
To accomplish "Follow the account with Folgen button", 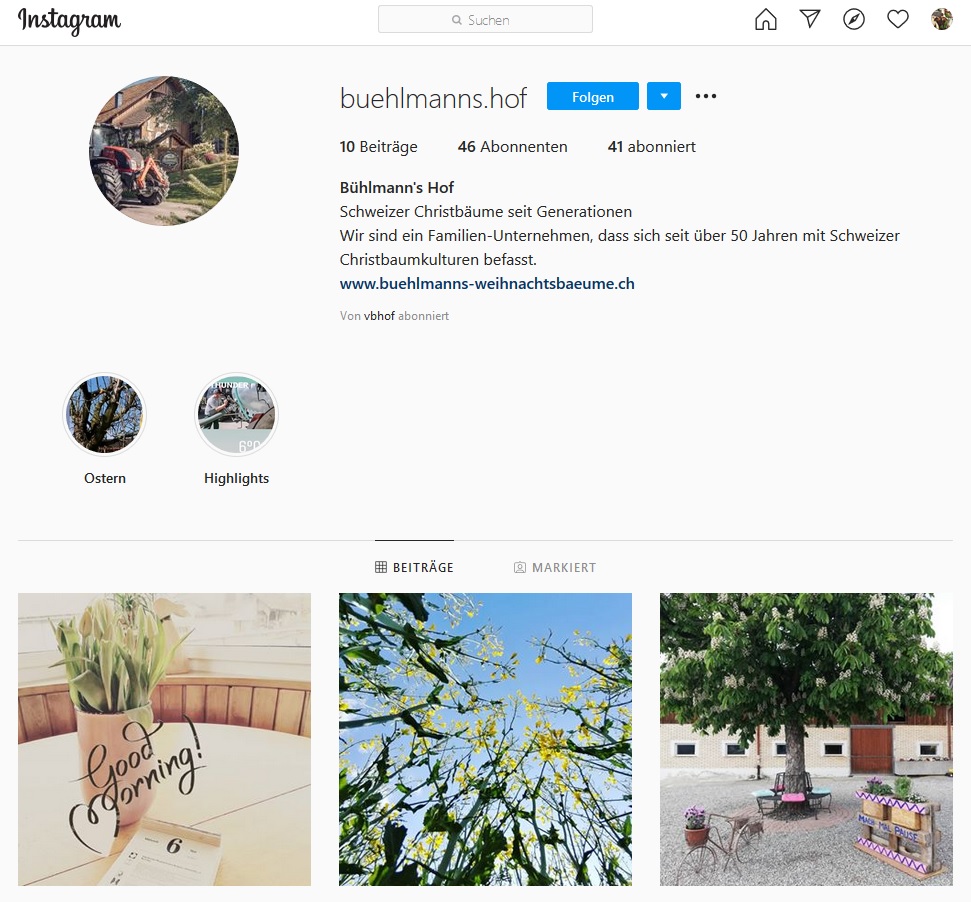I will tap(593, 96).
